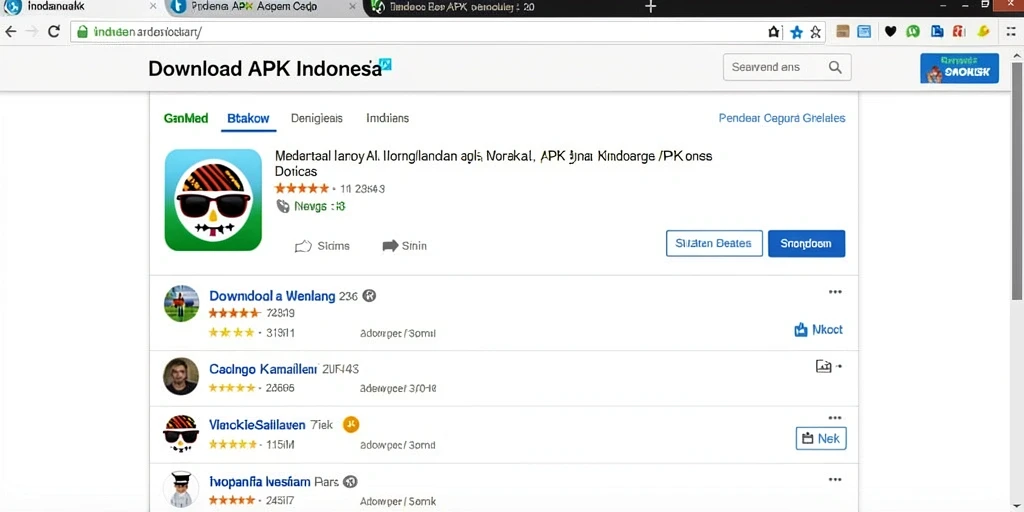Open three-dot menu for Downdoal a Wenlang
Screen dimensions: 1024x512
pyautogui.click(x=835, y=292)
